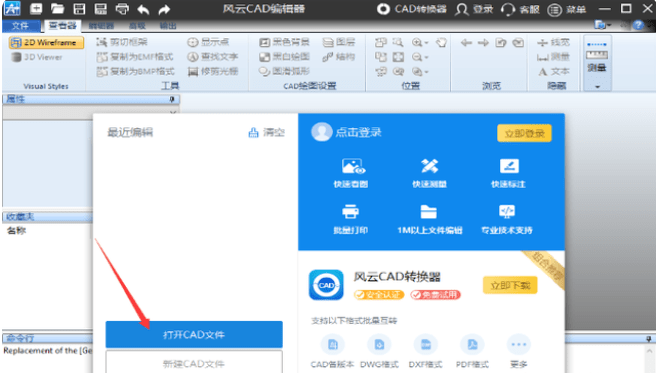This screenshot has width=656, height=373.
Task: Click the new file icon in the title bar
Action: 36,8
